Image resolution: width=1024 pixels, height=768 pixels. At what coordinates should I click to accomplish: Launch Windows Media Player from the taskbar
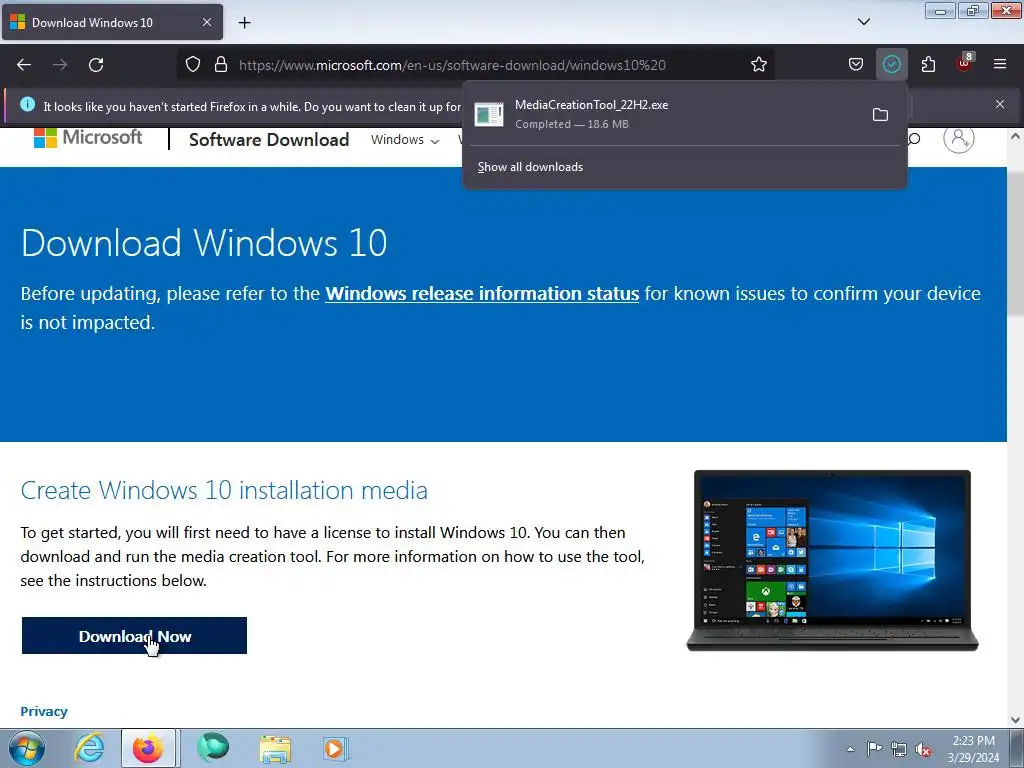(336, 748)
